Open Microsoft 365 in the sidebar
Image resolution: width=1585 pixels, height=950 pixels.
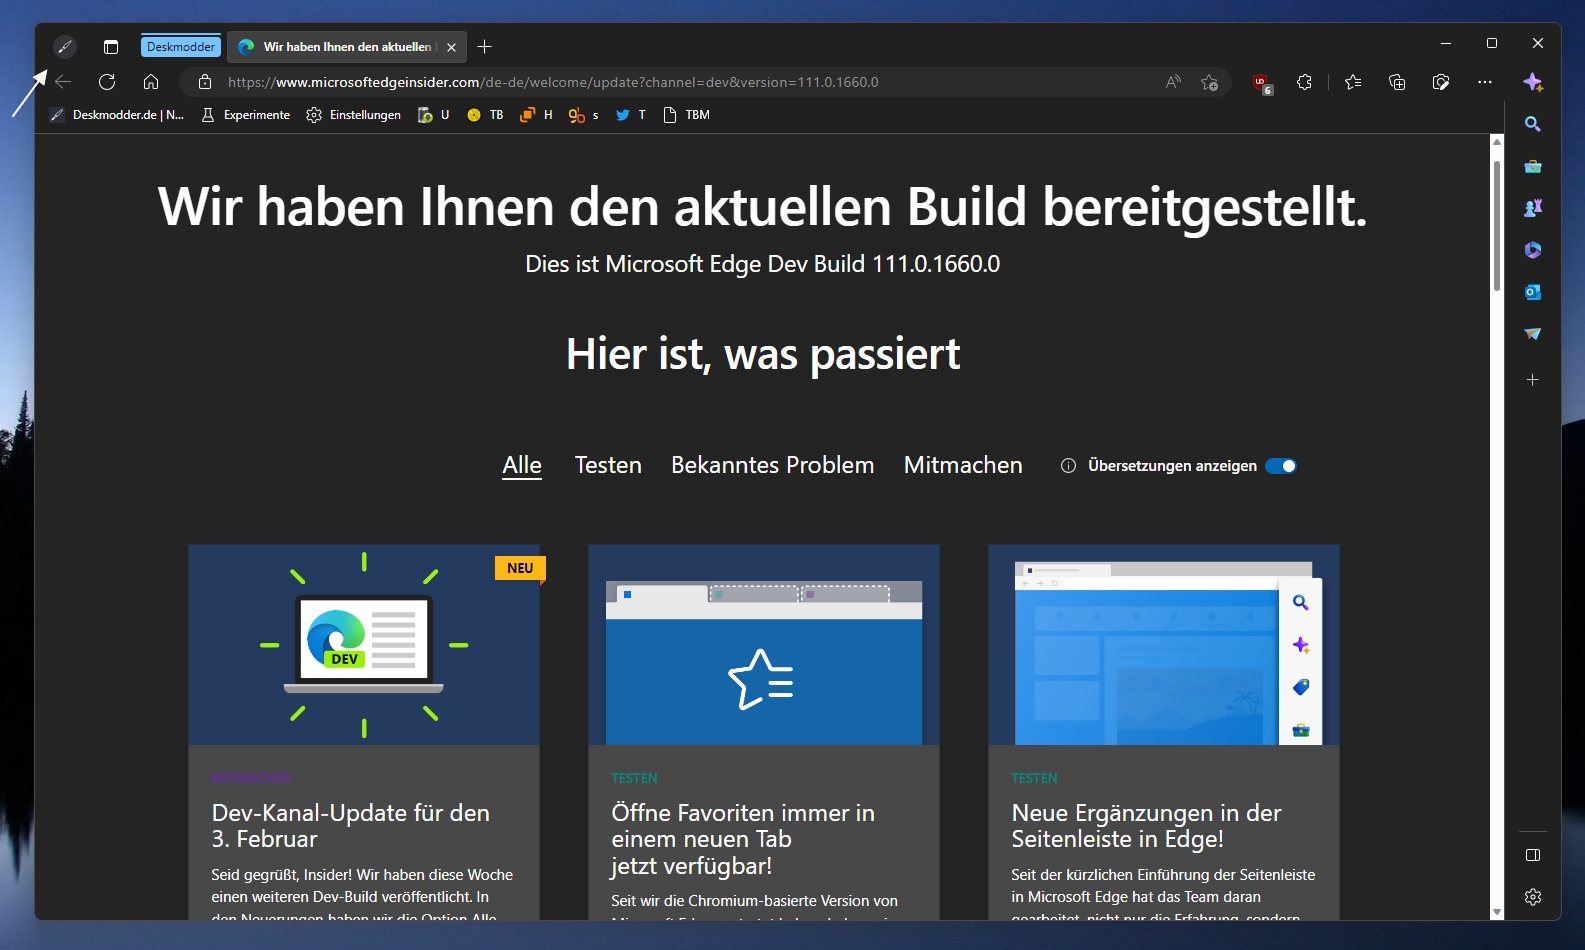(1533, 250)
